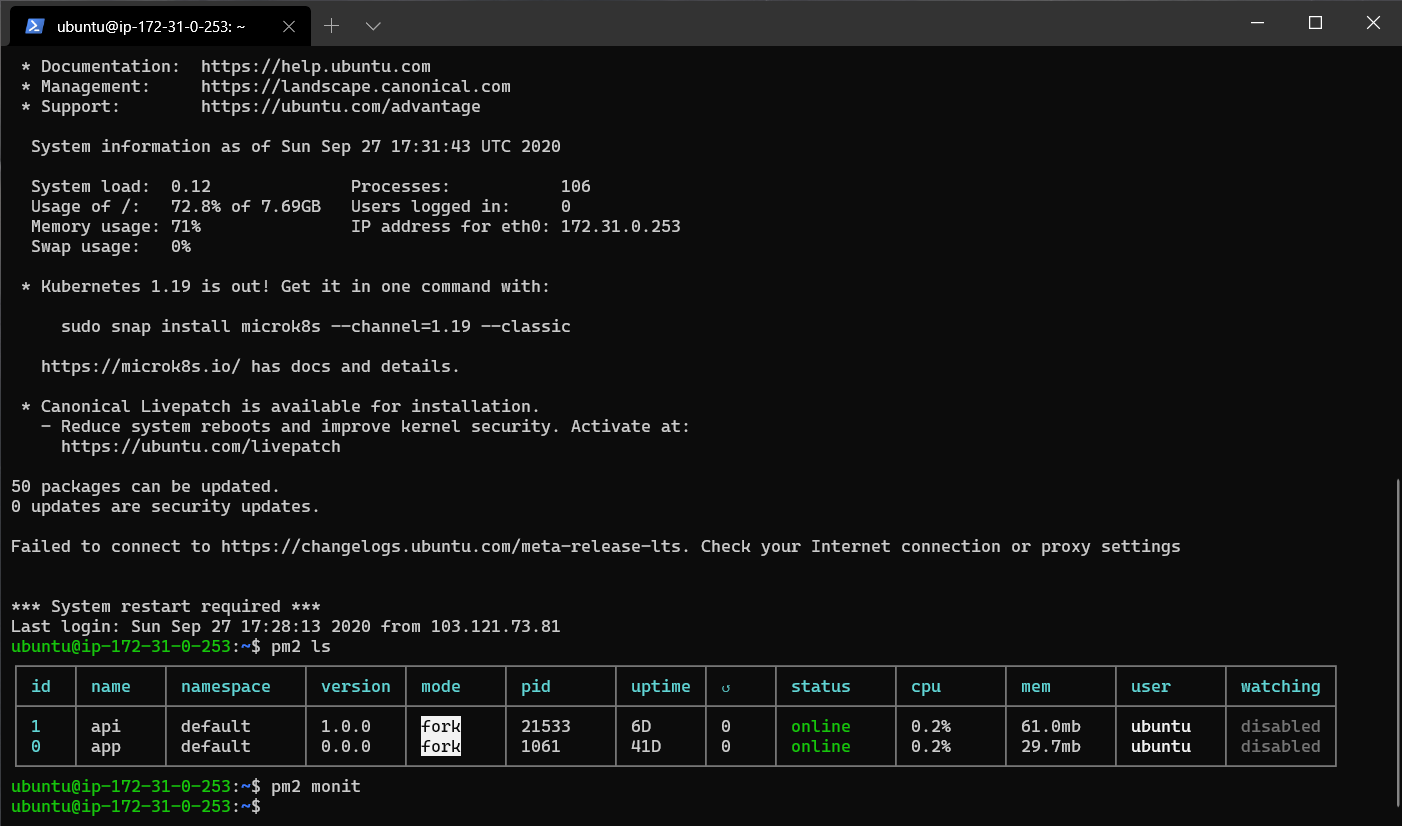
Task: Open a new tab with plus button
Action: [x=331, y=26]
